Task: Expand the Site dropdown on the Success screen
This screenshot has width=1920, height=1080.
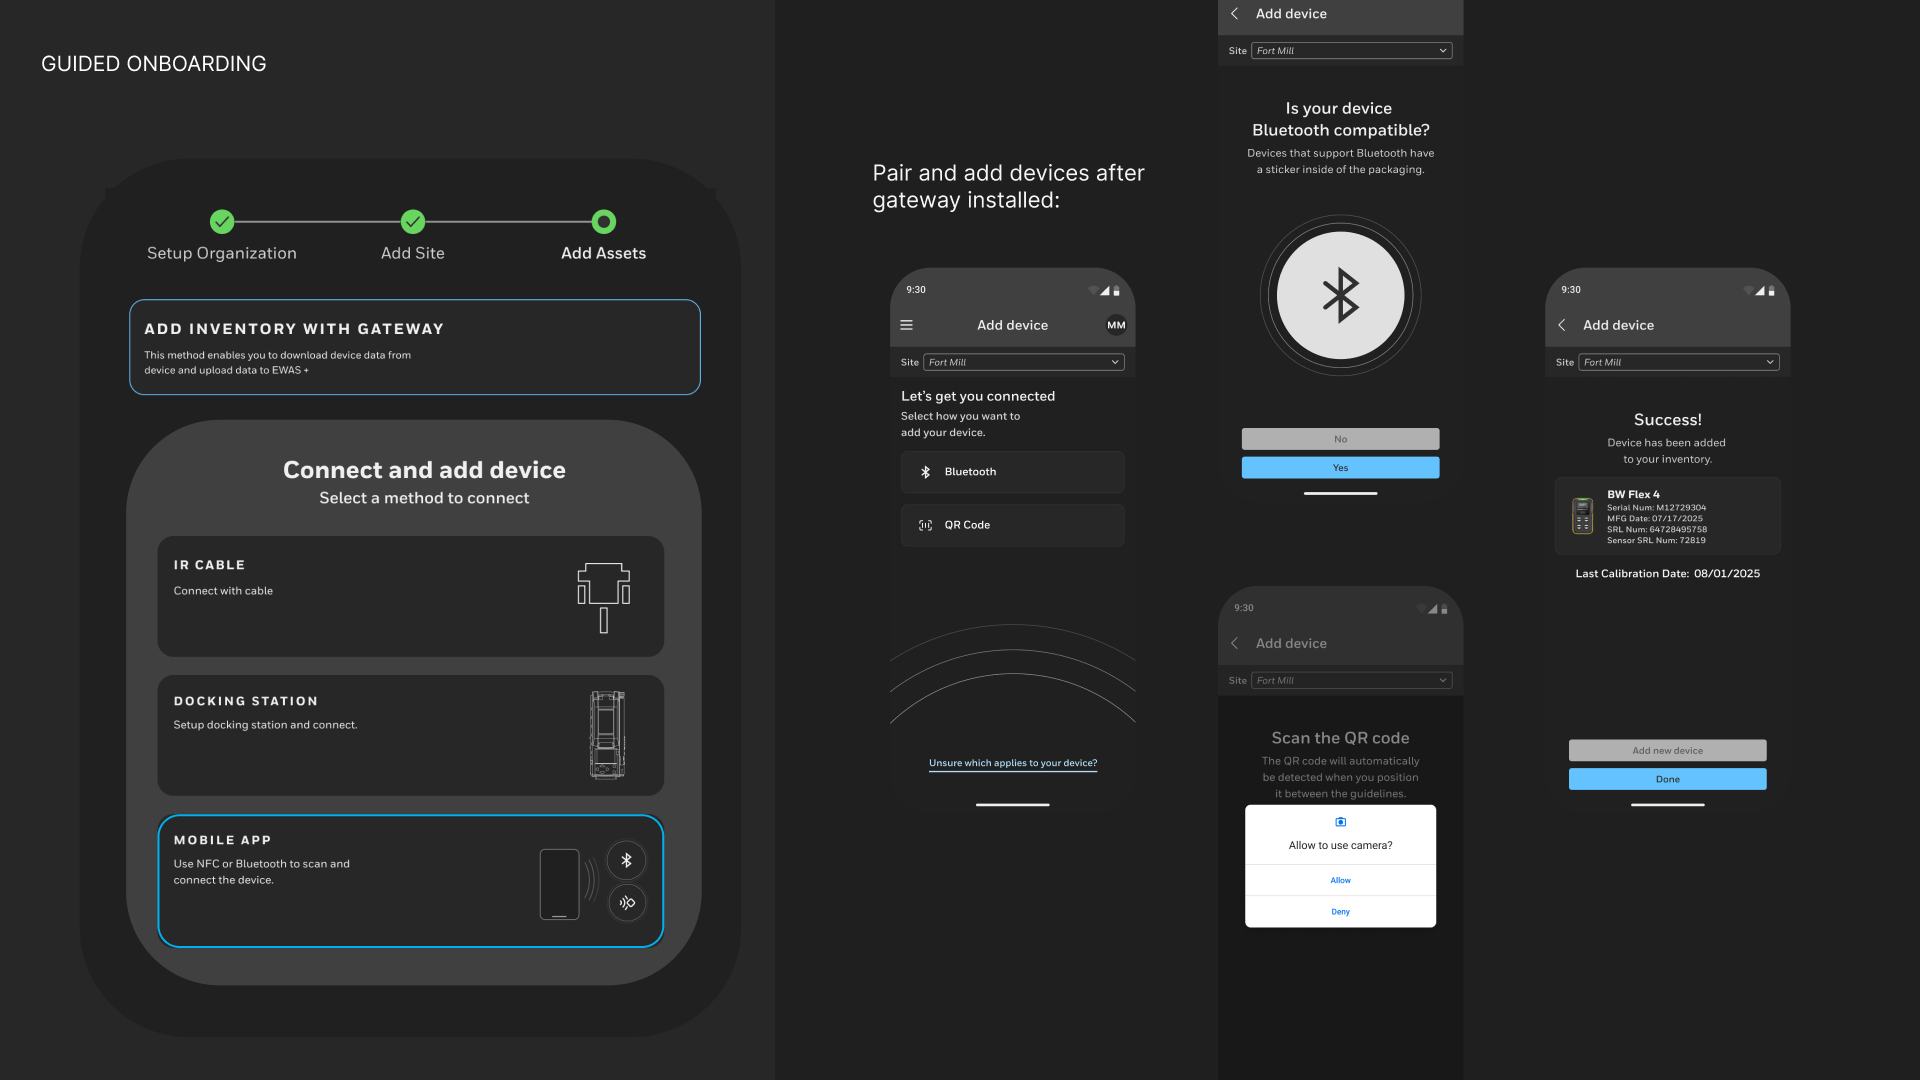Action: click(x=1678, y=362)
